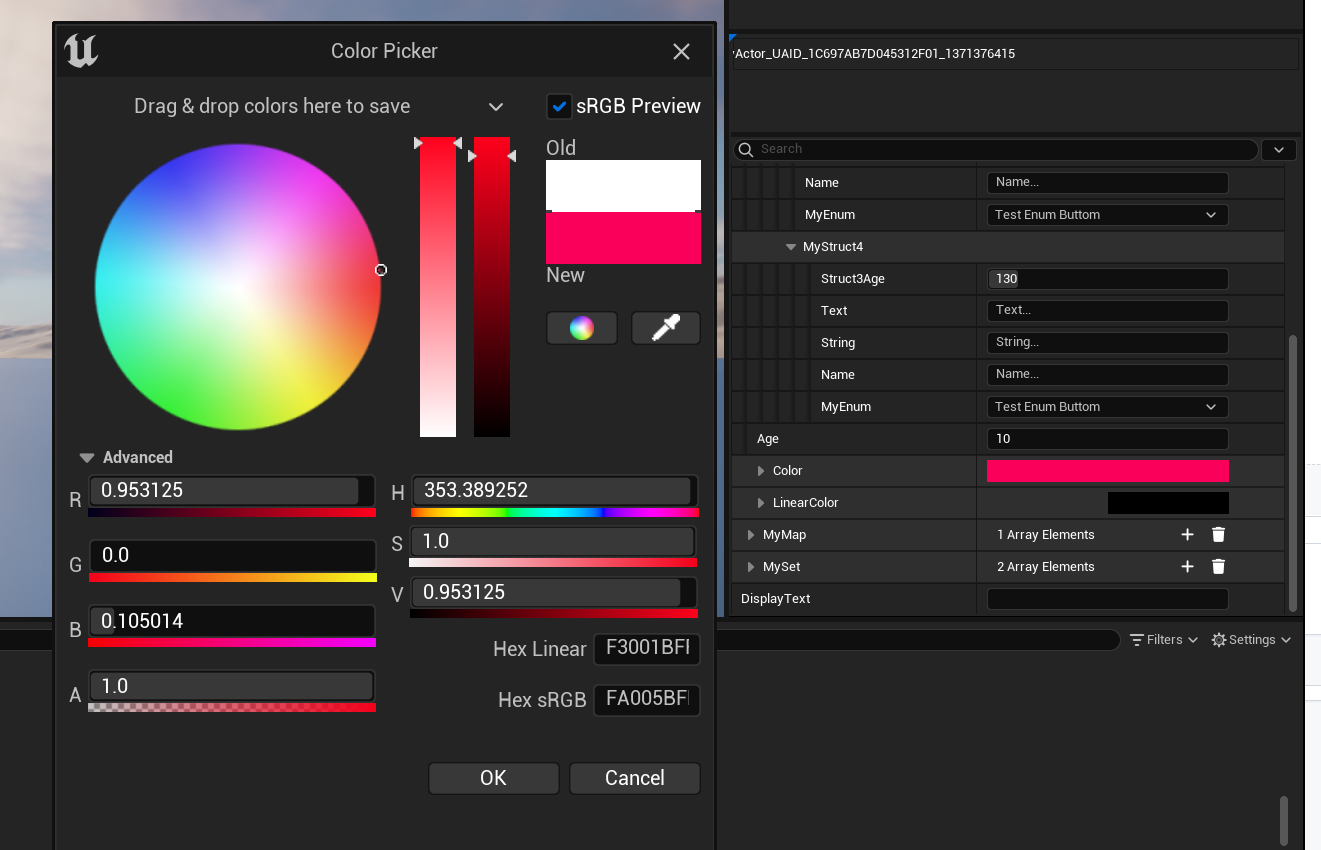Open the first MyEnum Test Enum Buttom dropdown
The width and height of the screenshot is (1321, 850).
pyautogui.click(x=1107, y=215)
